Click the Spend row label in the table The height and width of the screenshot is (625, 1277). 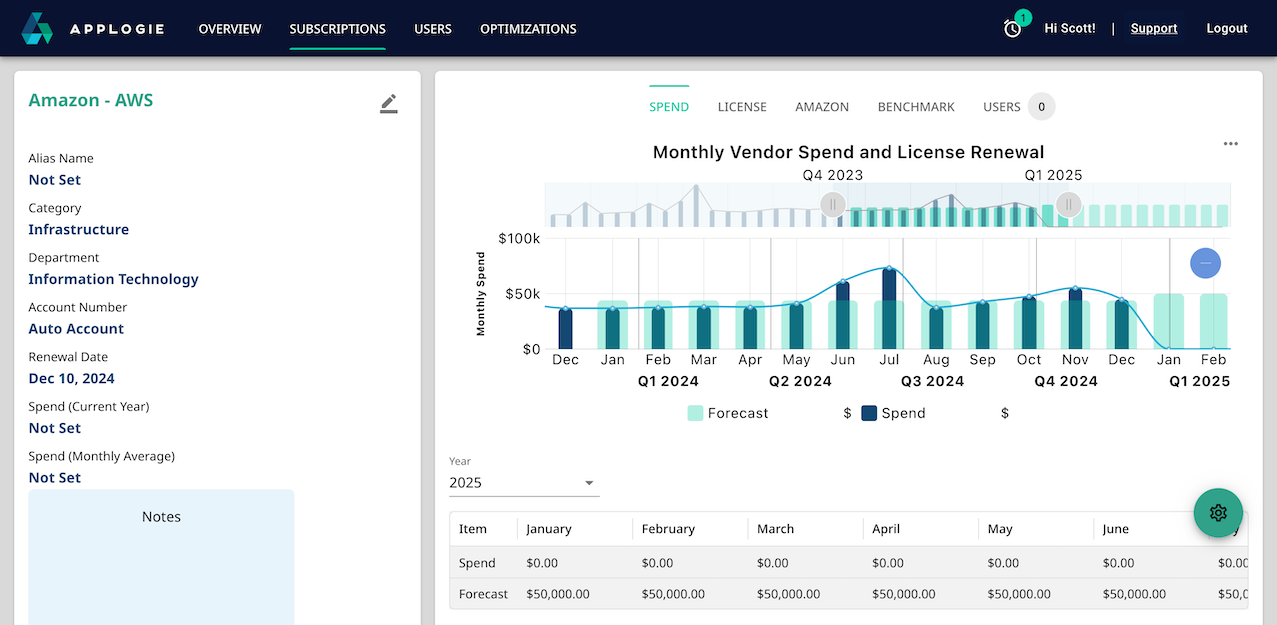click(477, 563)
